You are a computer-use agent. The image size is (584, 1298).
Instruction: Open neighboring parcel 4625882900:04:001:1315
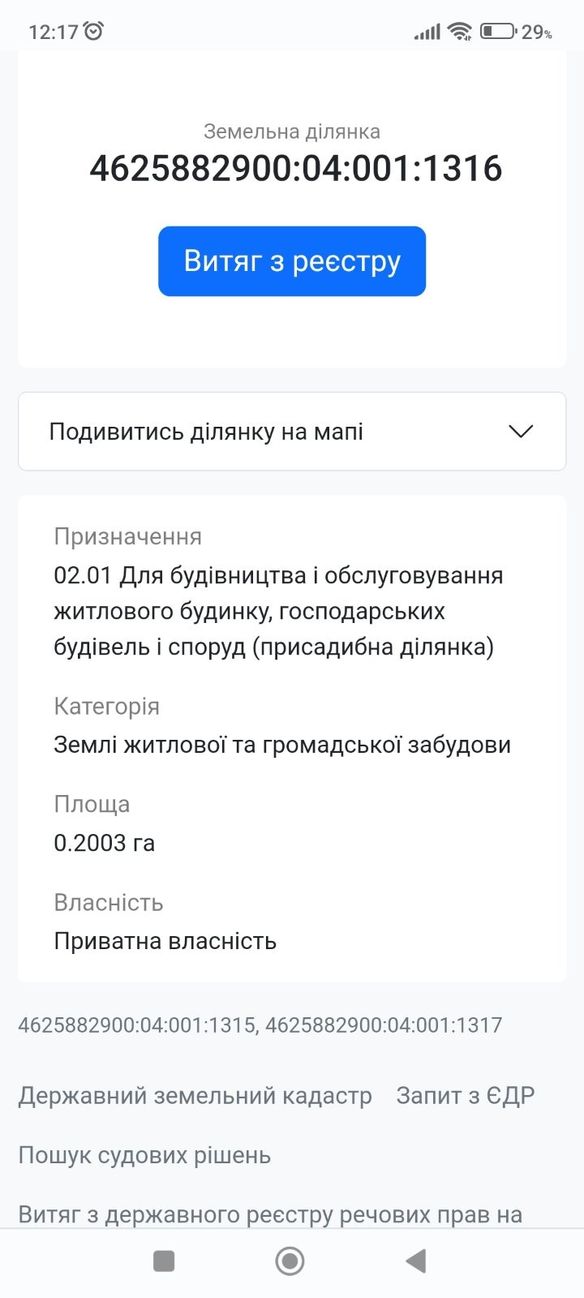click(x=137, y=1024)
